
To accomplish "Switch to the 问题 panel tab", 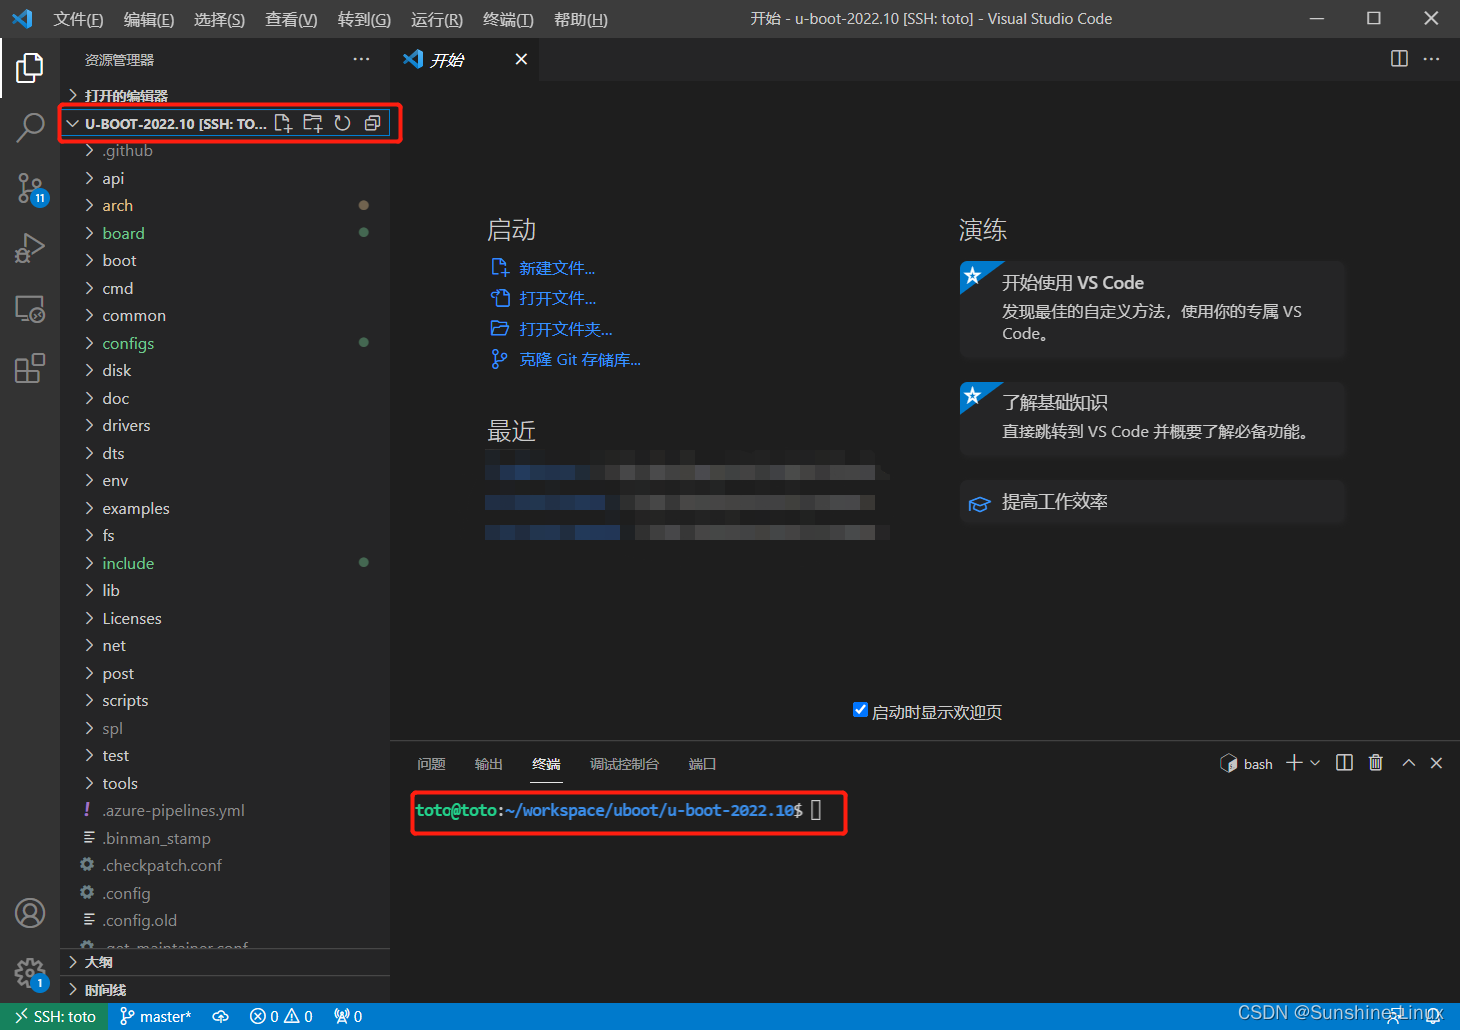I will pyautogui.click(x=431, y=764).
